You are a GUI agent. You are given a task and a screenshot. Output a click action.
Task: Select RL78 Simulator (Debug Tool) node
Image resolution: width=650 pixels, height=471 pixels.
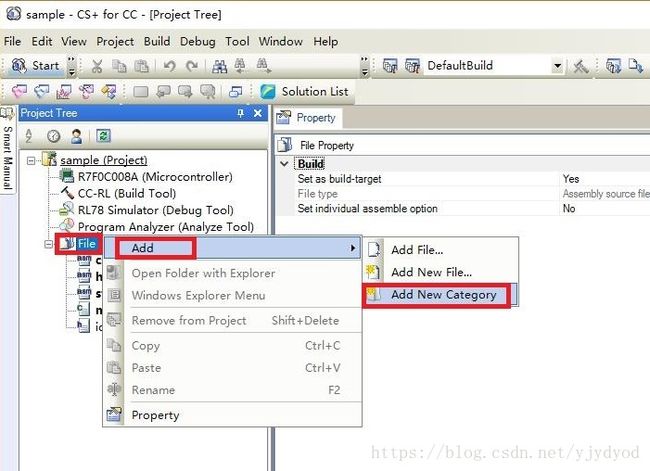[155, 210]
